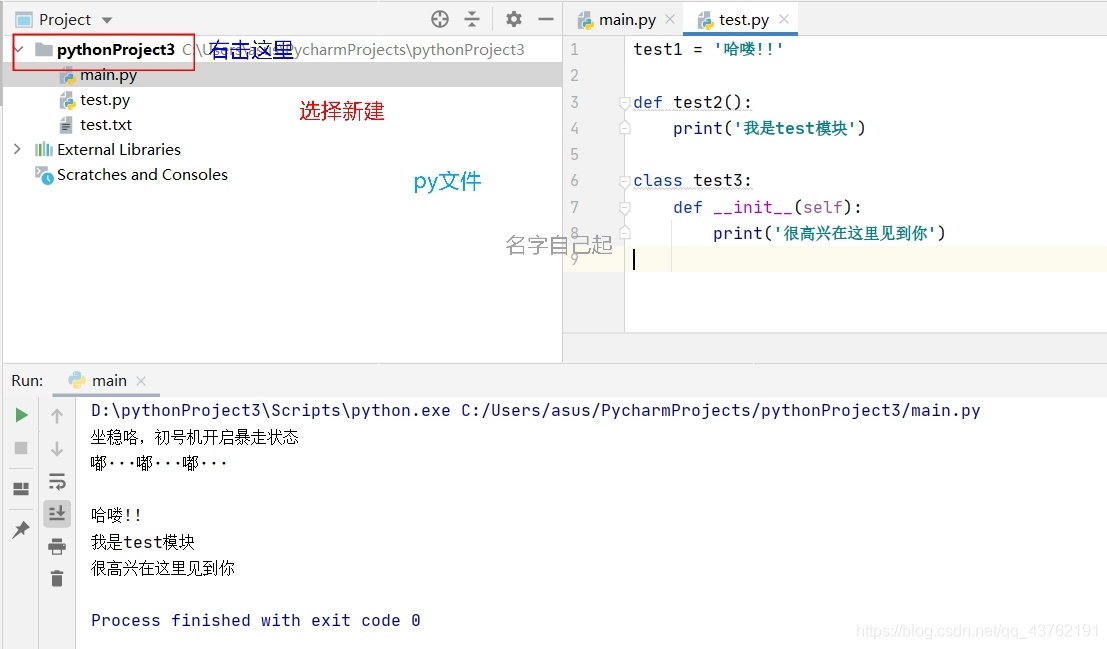1107x649 pixels.
Task: Click the pythonProject3 folder name
Action: [116, 49]
